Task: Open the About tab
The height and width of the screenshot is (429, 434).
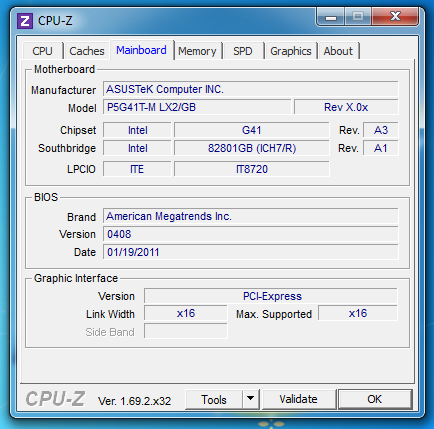Action: pos(338,51)
